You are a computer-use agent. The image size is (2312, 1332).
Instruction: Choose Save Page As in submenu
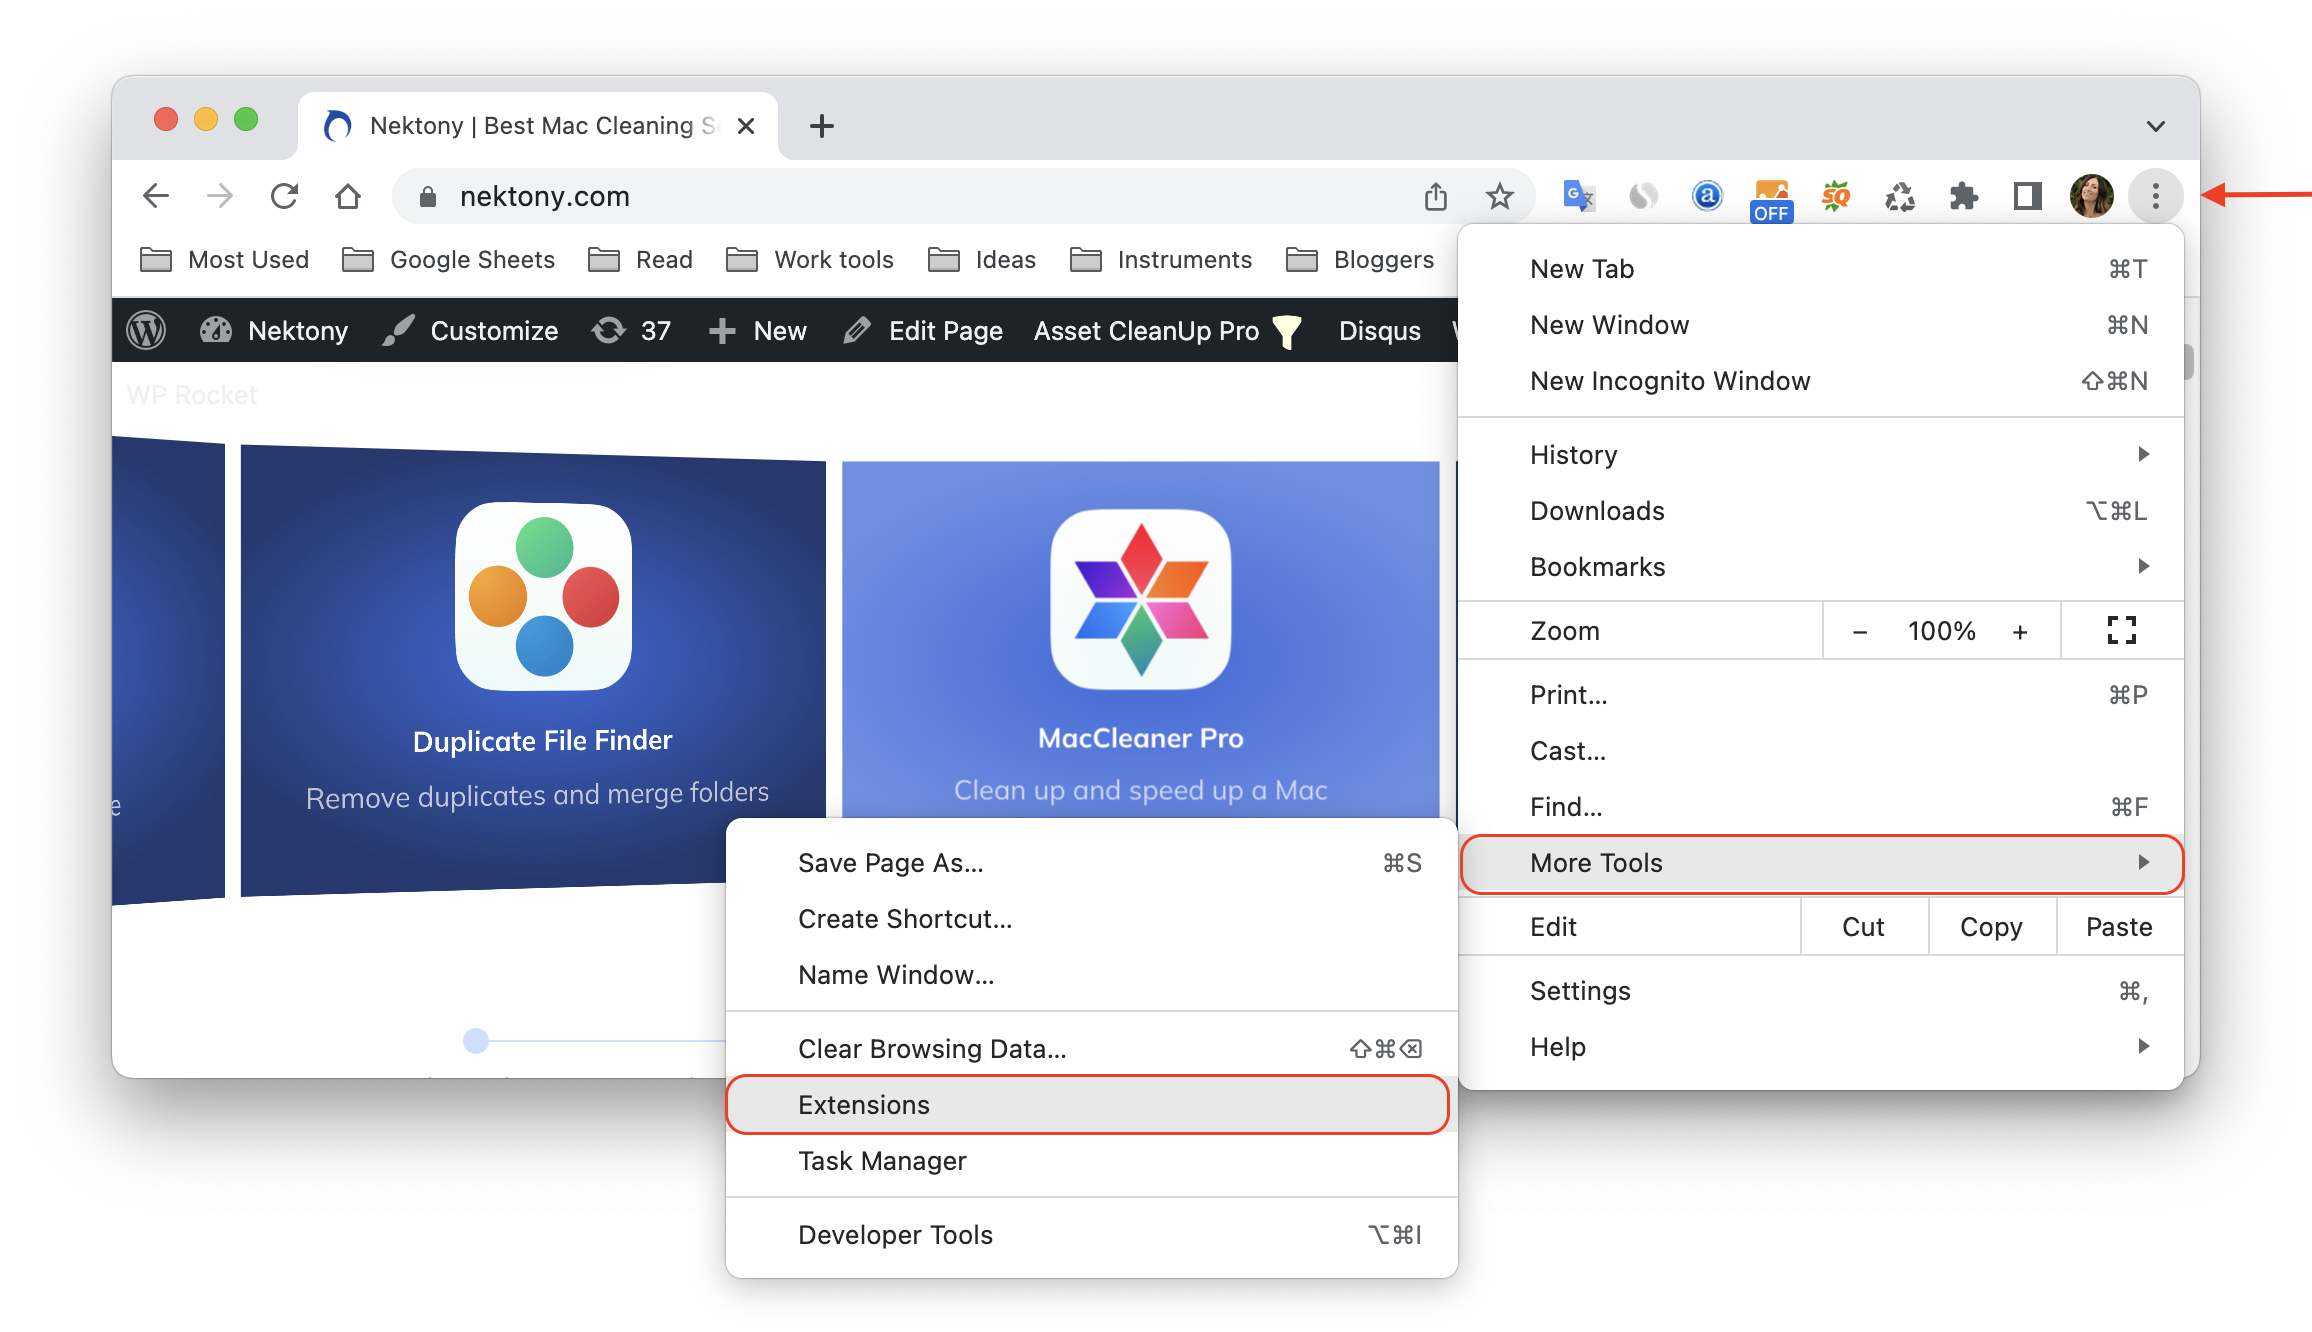1091,863
